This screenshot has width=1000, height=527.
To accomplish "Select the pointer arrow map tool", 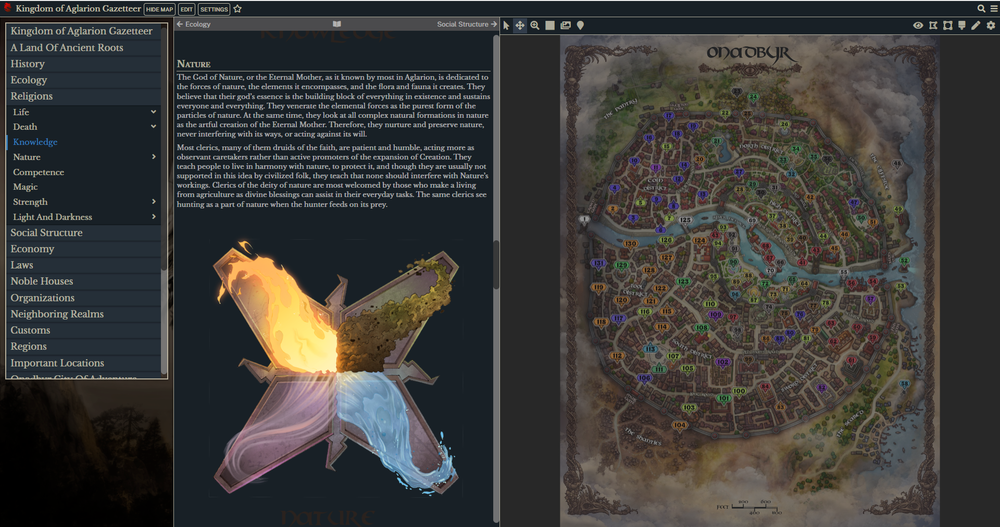I will coord(506,25).
